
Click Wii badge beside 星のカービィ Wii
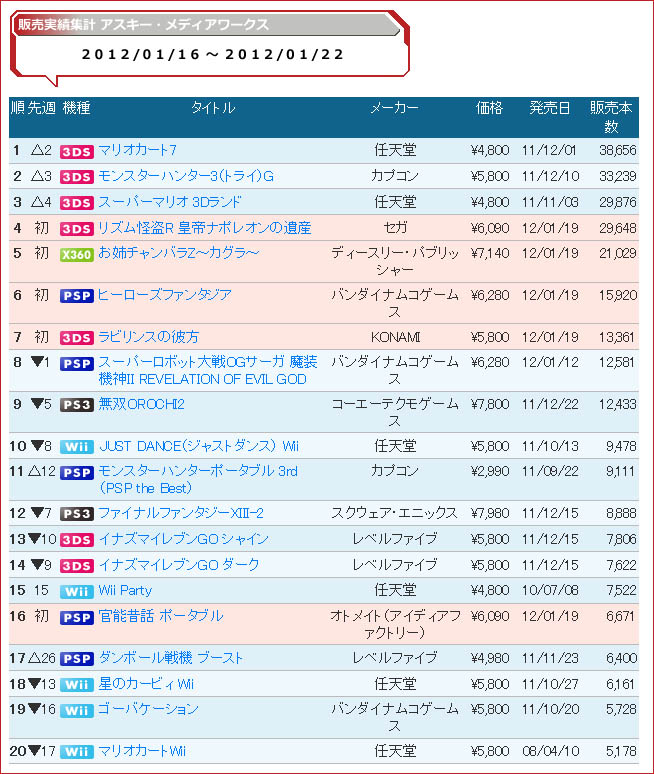pyautogui.click(x=77, y=685)
